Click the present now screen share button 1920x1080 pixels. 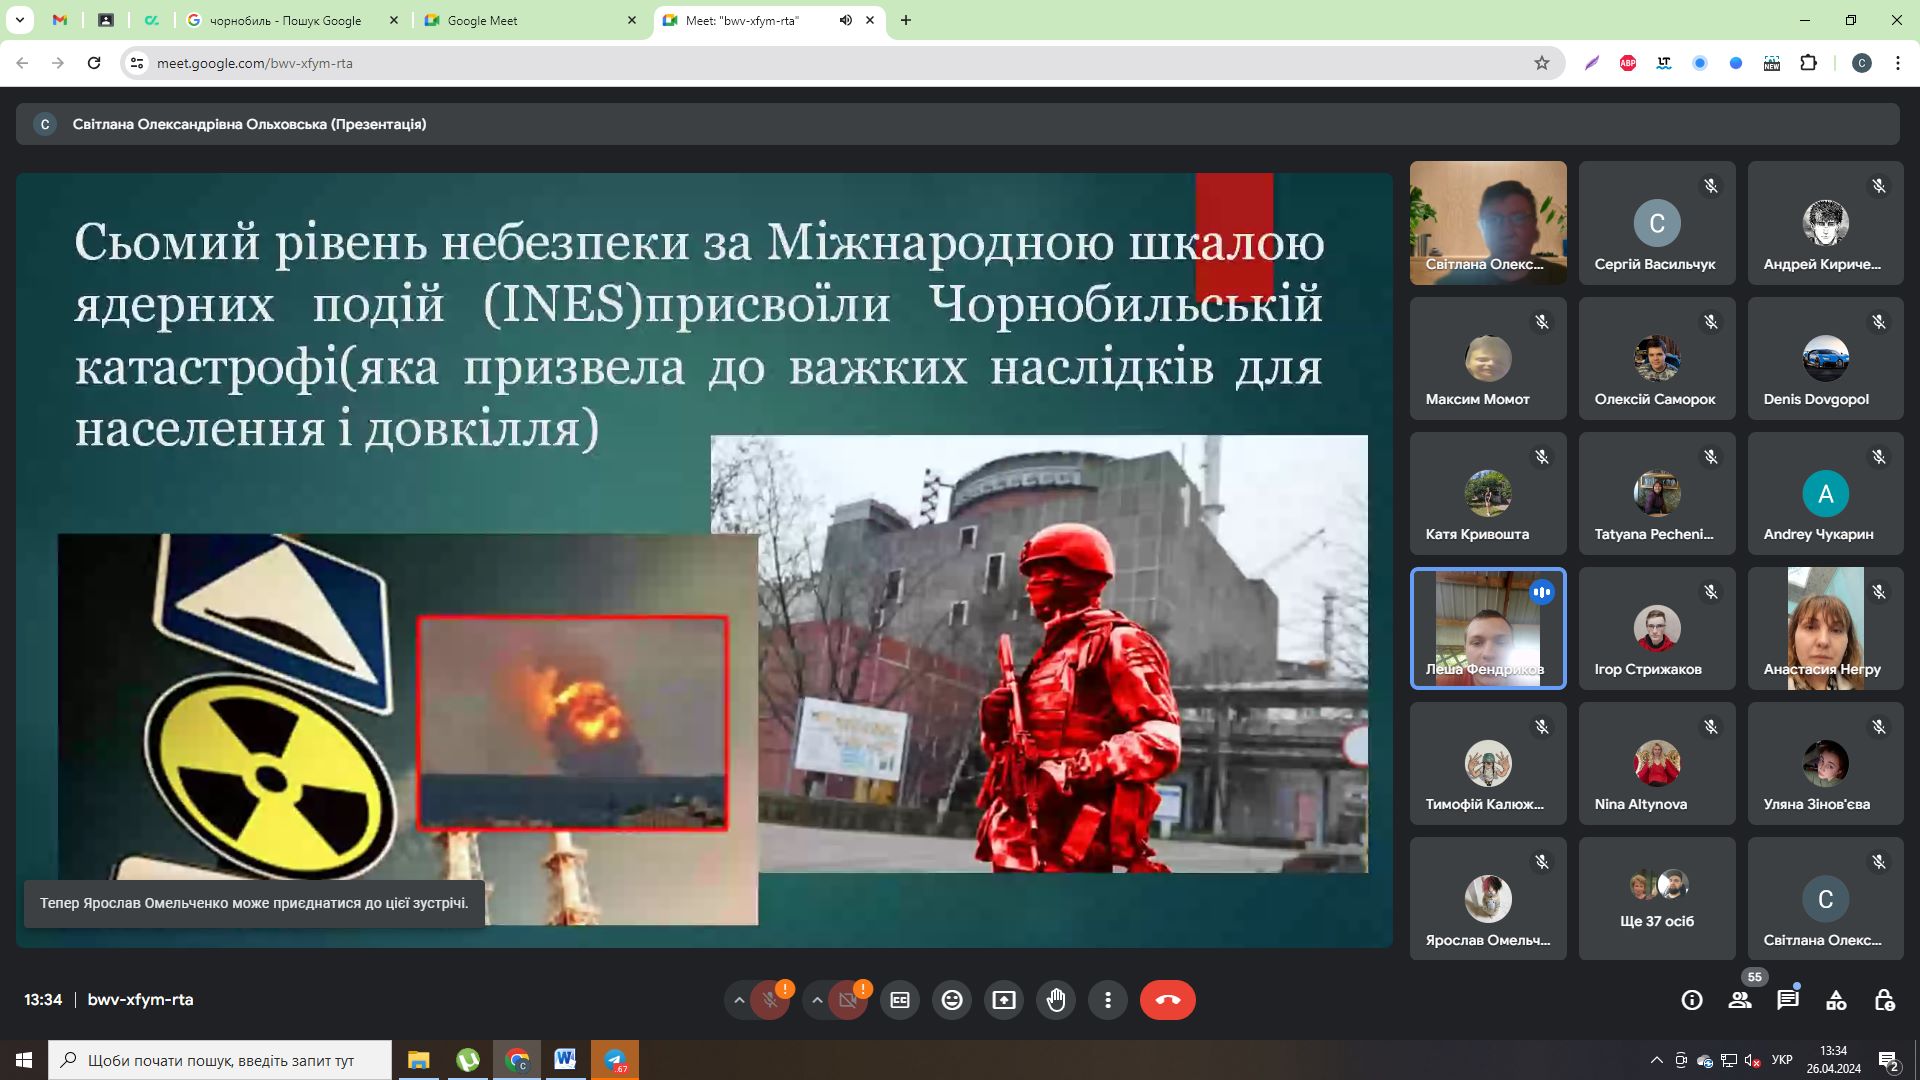(1004, 1000)
